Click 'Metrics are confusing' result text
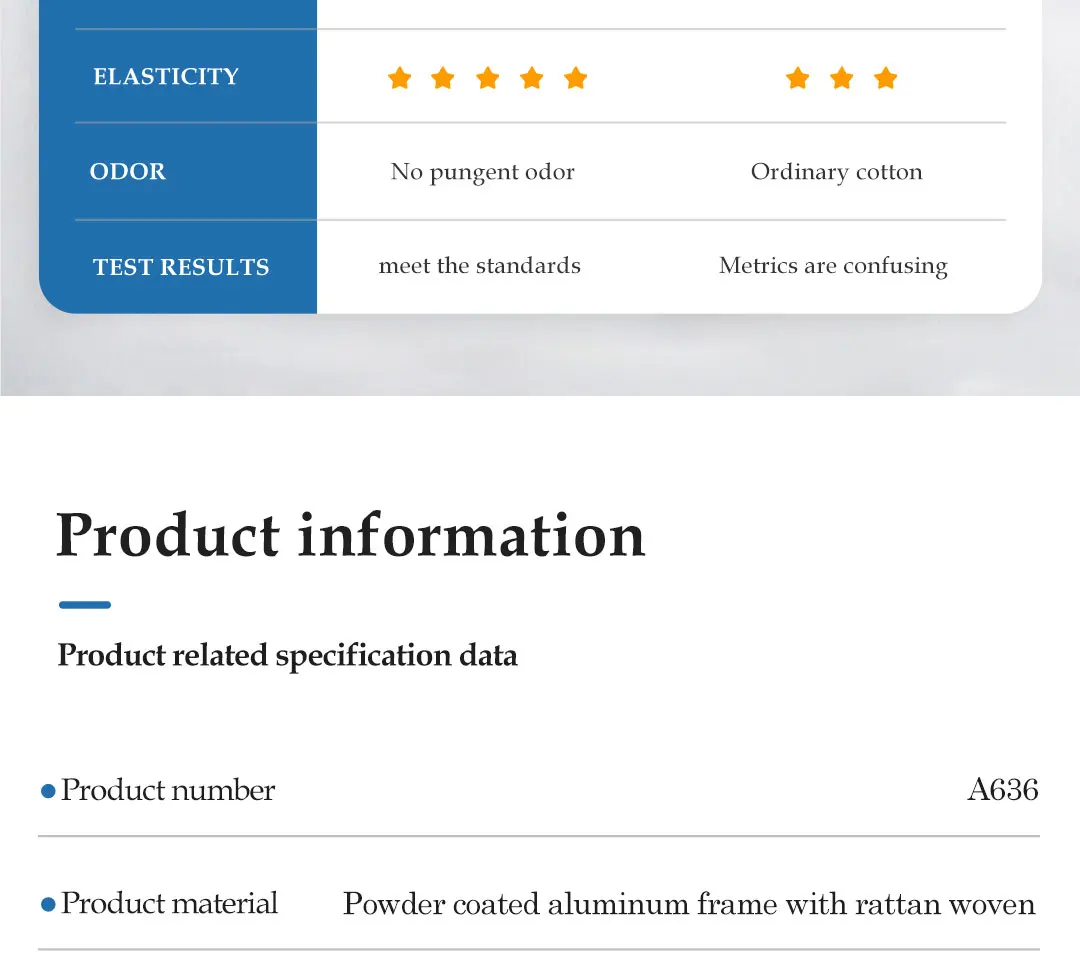1080x963 pixels. click(833, 266)
